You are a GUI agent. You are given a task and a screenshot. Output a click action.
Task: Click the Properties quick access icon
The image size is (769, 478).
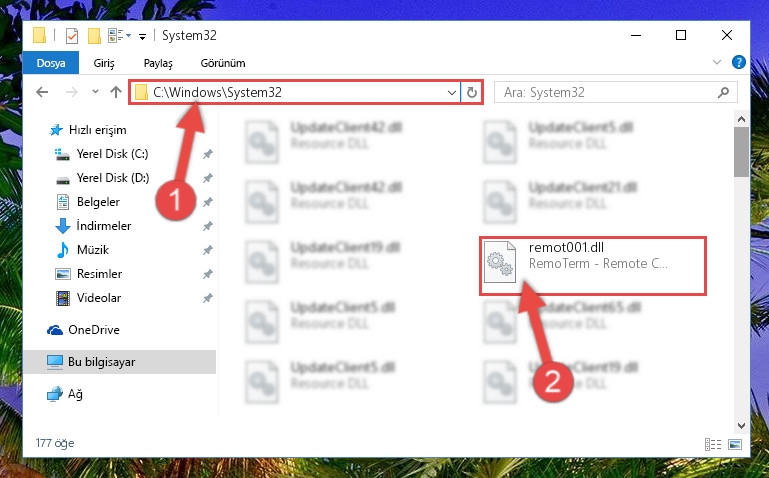[72, 36]
